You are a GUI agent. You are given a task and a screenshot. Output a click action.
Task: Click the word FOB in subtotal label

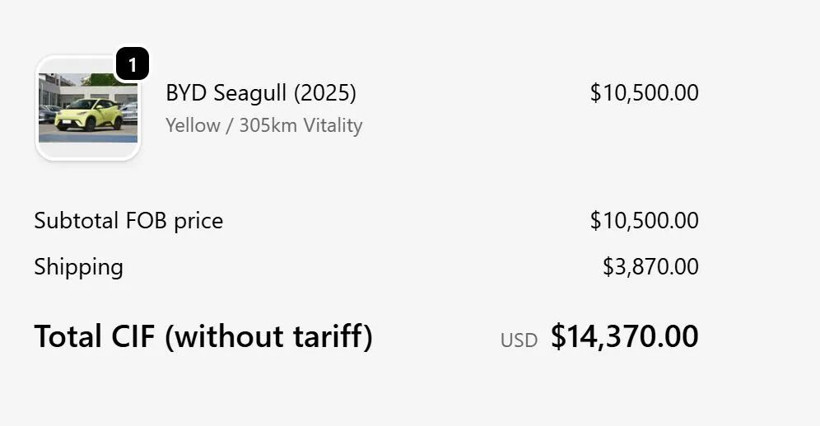pos(145,220)
